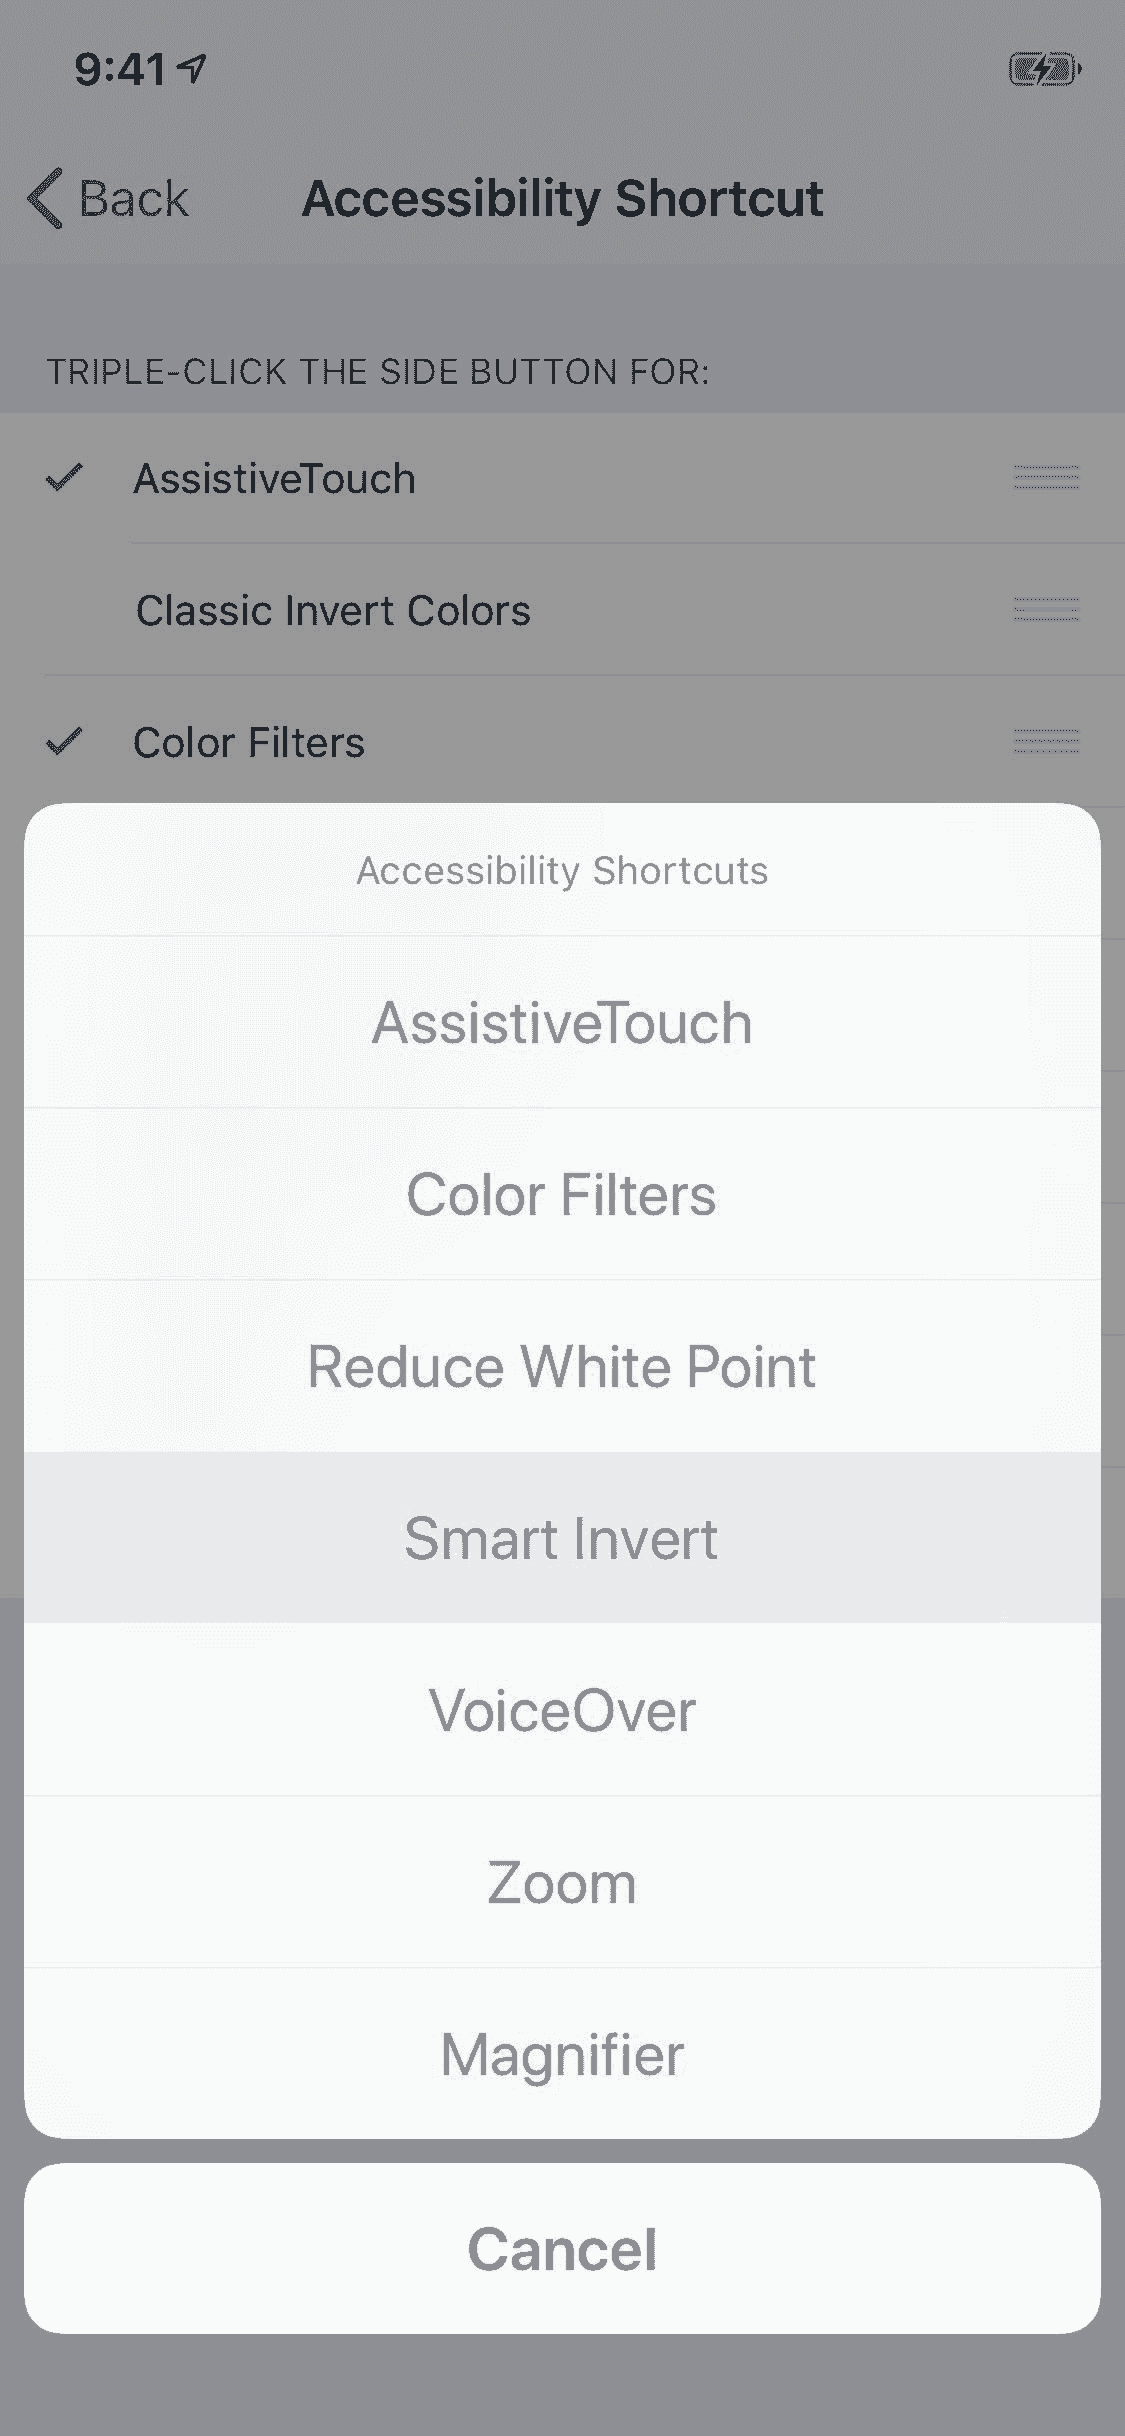The image size is (1125, 2436).
Task: Select Magnifier from the action sheet
Action: (562, 2054)
